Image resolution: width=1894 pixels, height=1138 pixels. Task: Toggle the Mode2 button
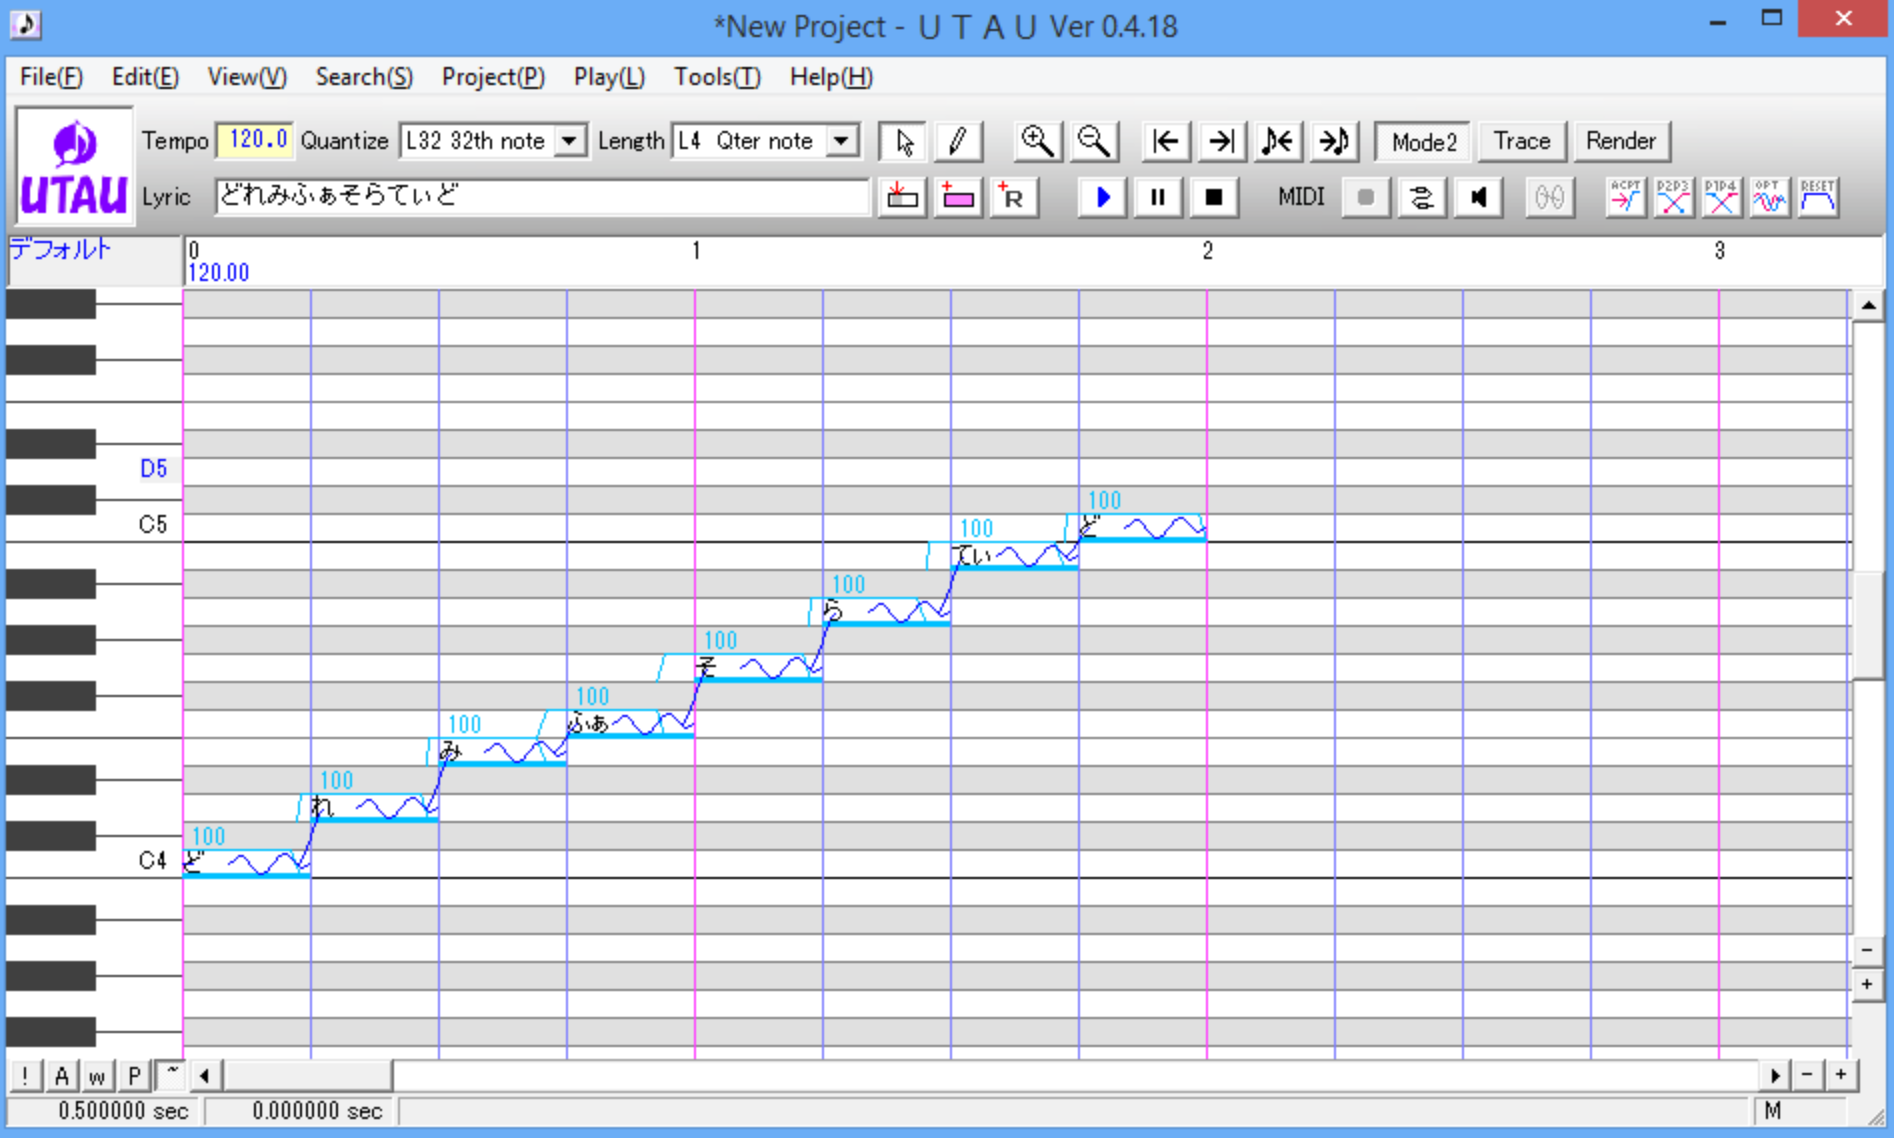pos(1423,141)
